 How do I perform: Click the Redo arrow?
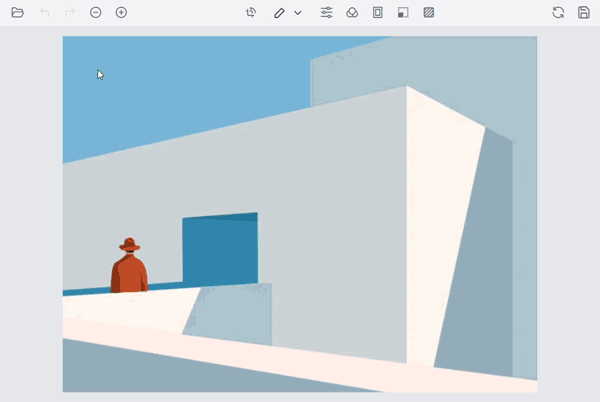(x=70, y=13)
